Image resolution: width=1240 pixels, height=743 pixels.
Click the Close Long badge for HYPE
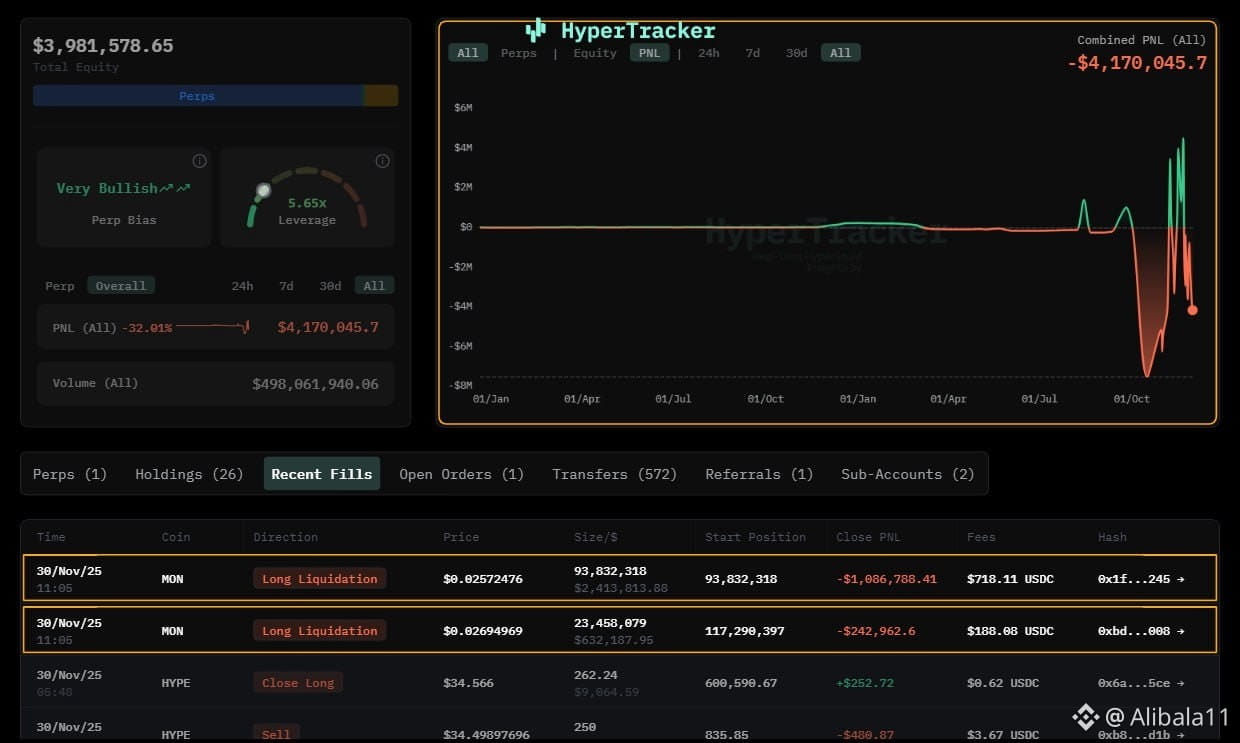298,683
